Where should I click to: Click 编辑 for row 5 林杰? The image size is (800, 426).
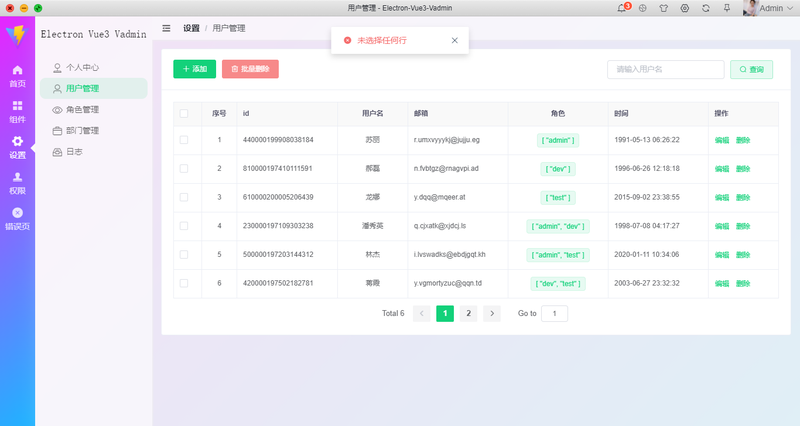click(x=722, y=255)
